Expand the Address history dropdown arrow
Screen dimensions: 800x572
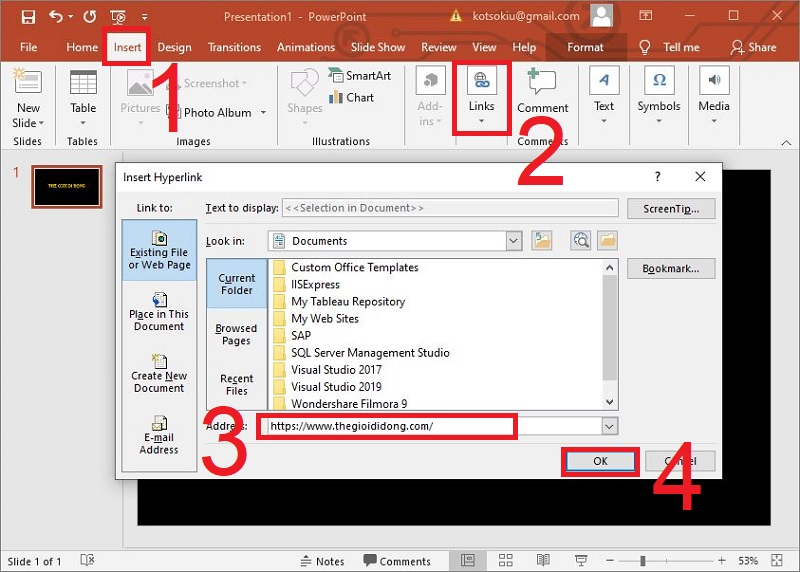609,426
